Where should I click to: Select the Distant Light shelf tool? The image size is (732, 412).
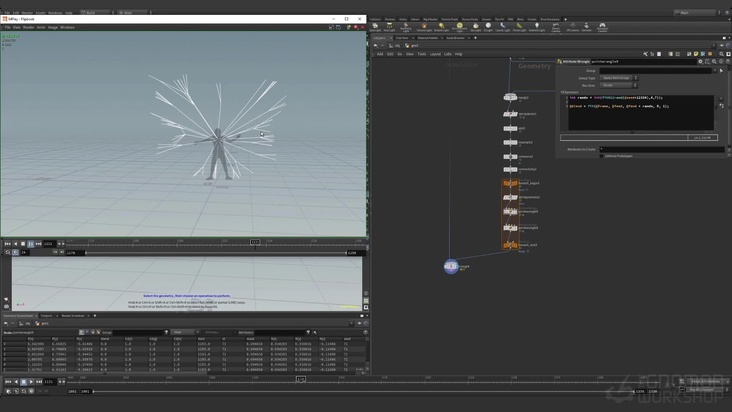point(441,27)
